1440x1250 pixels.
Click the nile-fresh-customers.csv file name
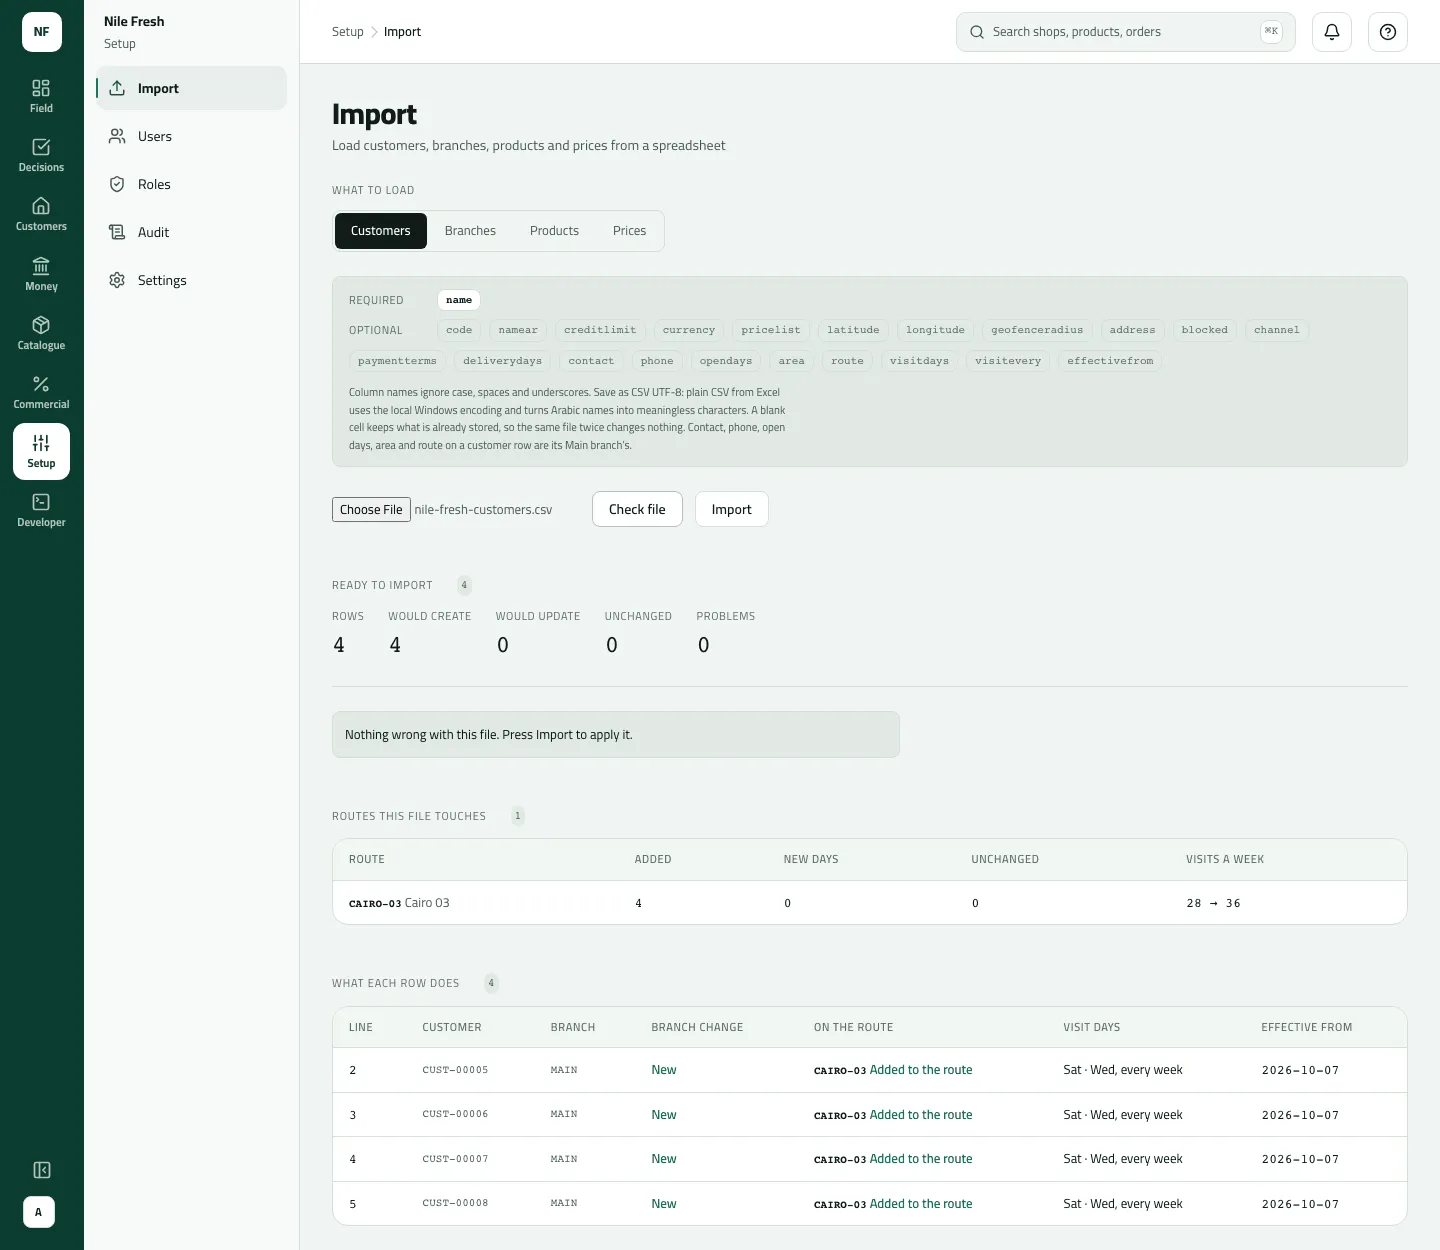tap(483, 510)
